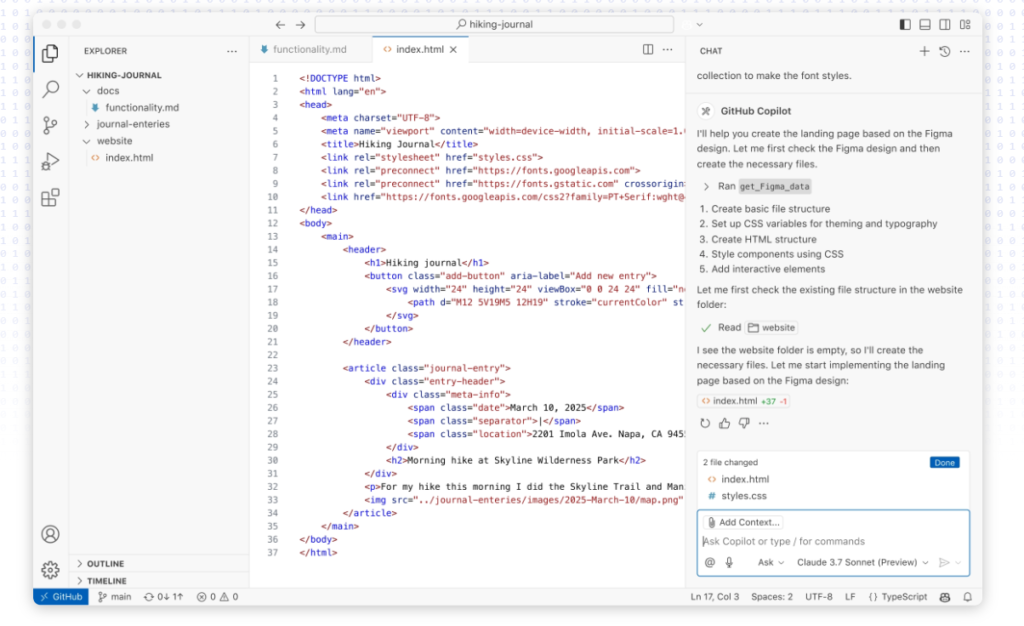Toggle the primary side bar layout icon

pos(904,24)
